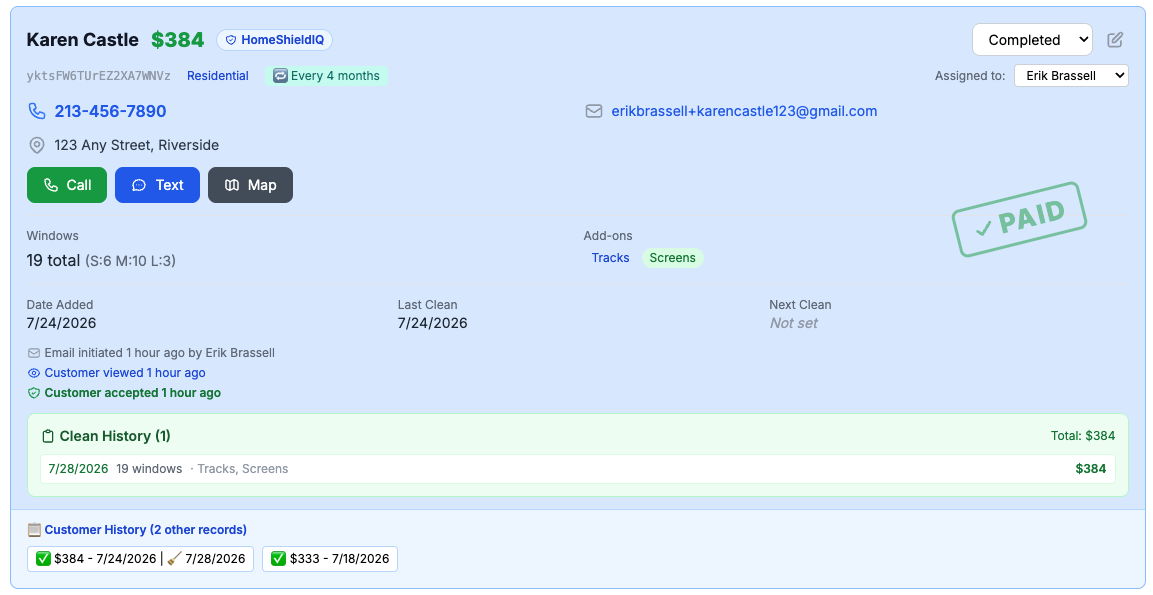Click the address 123 Any Street, Riverside
1153x595 pixels.
[x=137, y=145]
